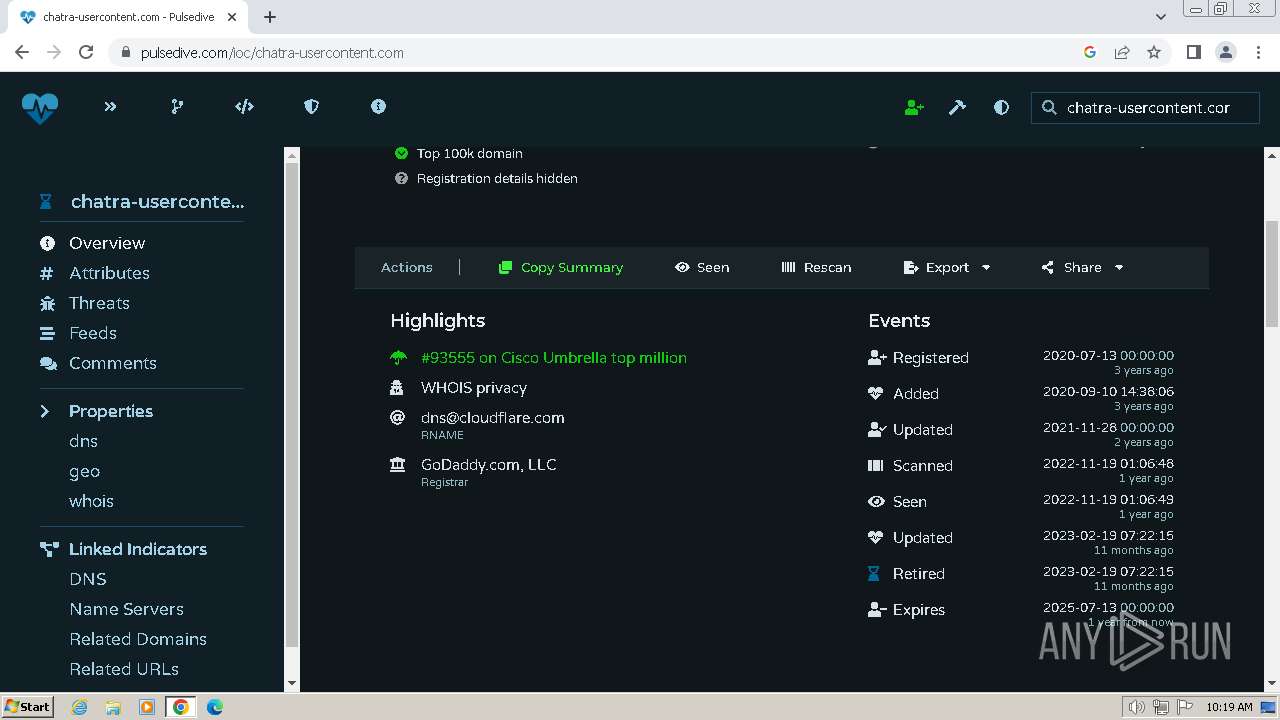Click the @ icon beside dns@cloudflare.com
The image size is (1280, 720).
point(398,417)
